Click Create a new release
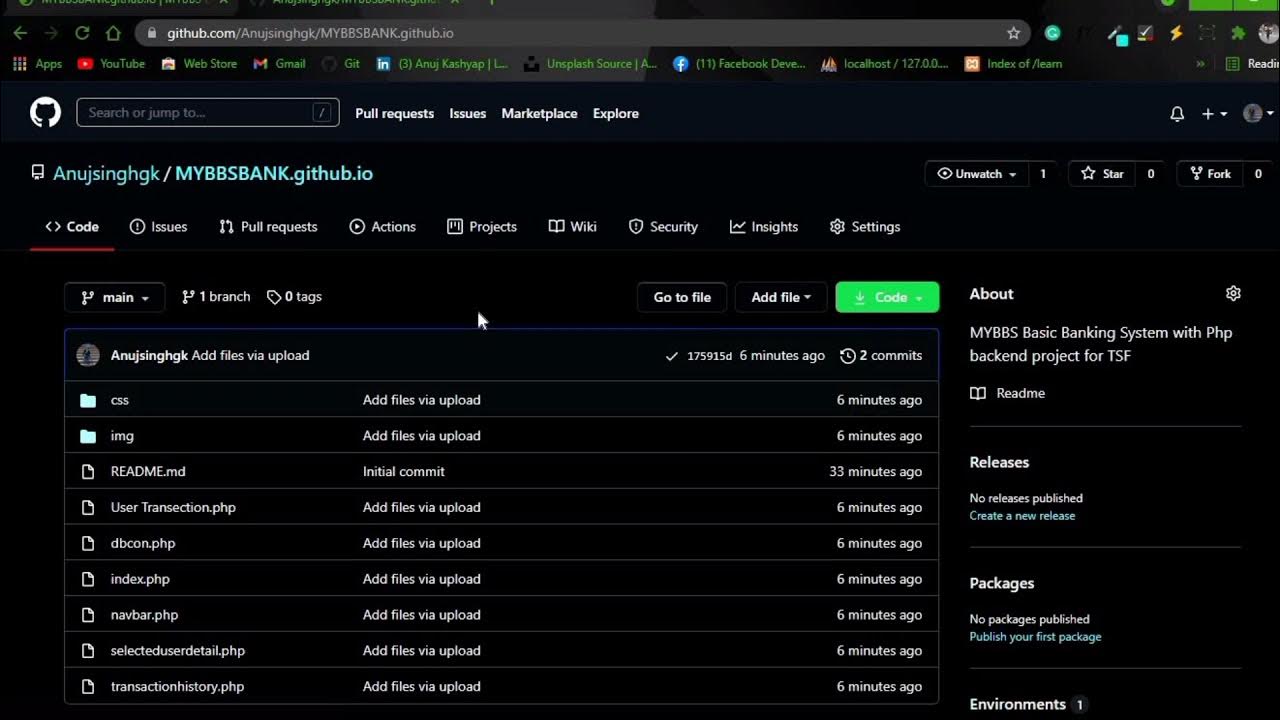Viewport: 1280px width, 720px height. tap(1022, 516)
